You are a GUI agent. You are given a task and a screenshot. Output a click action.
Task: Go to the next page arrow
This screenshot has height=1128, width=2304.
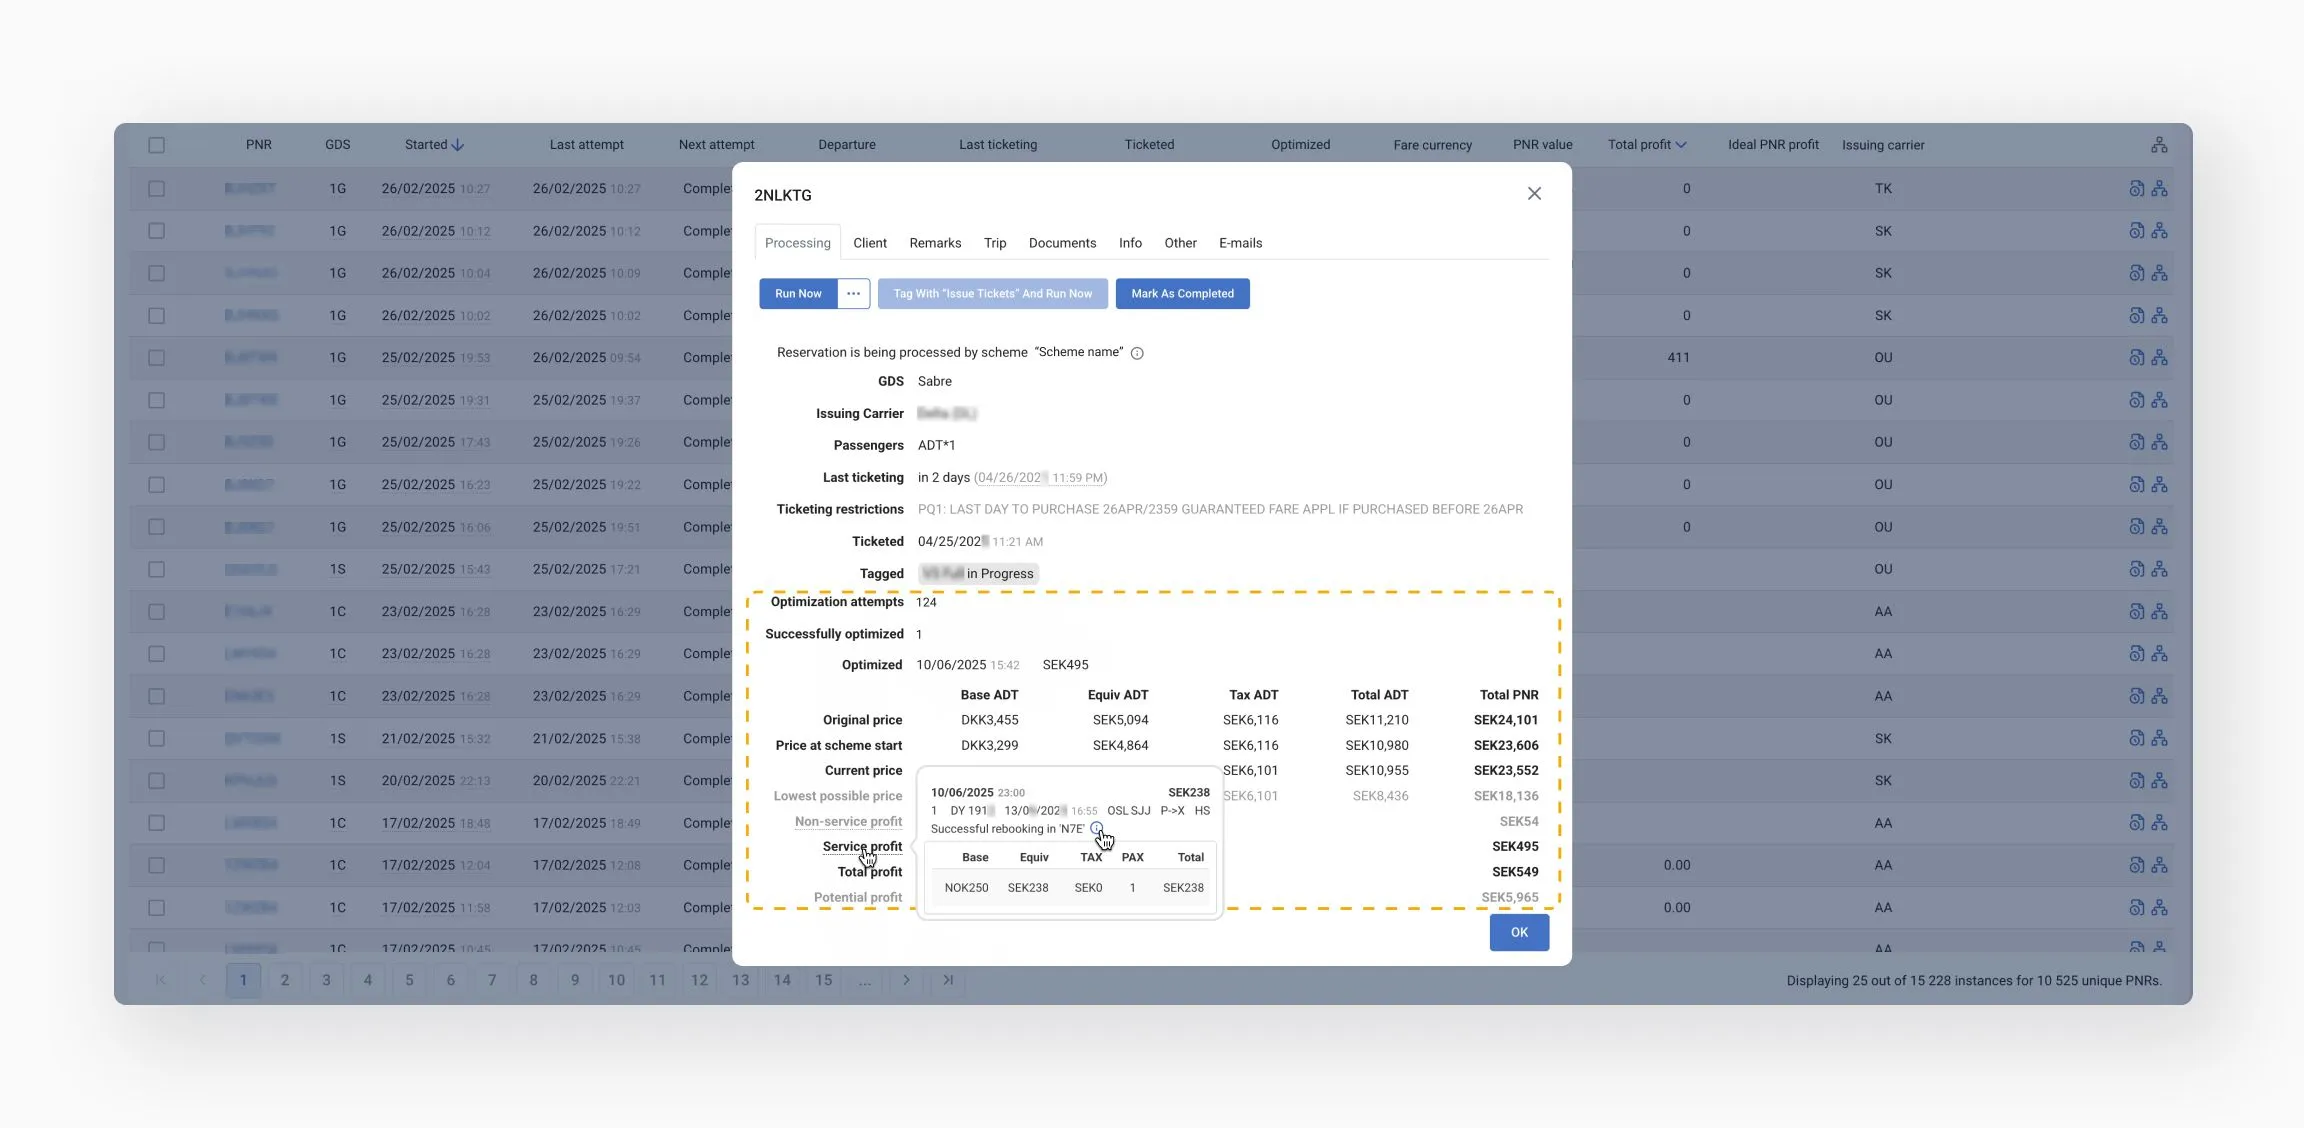[x=906, y=980]
